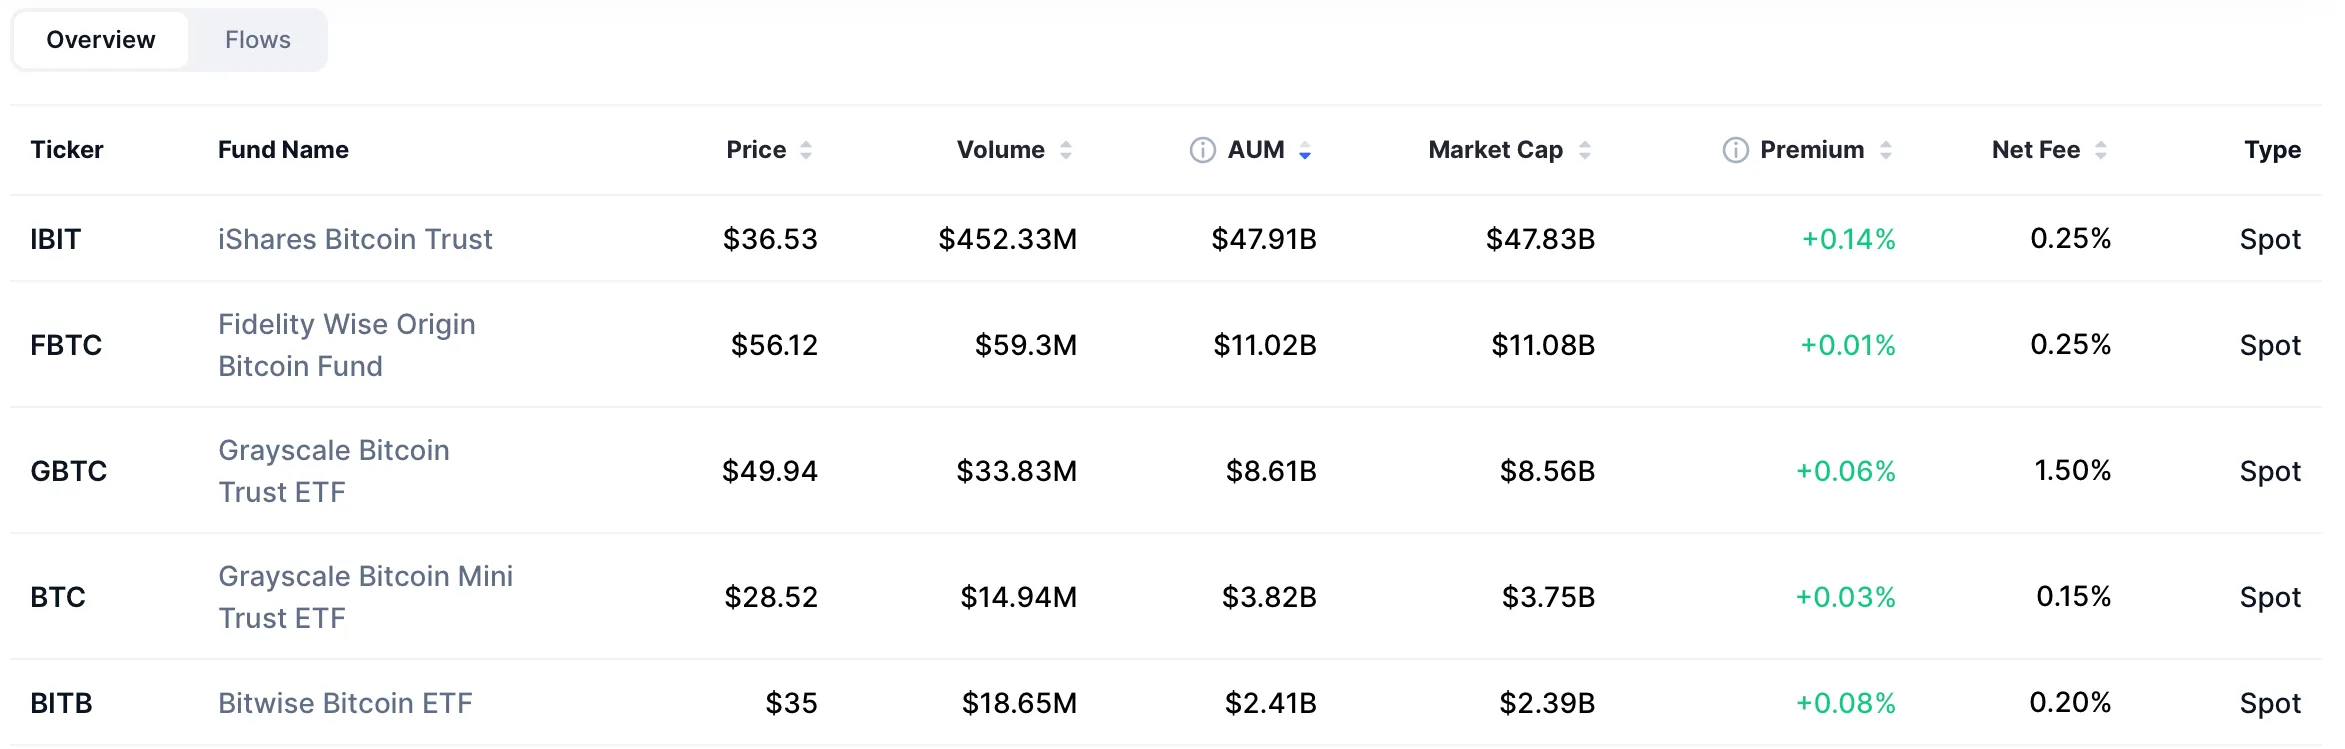Click Spot type in BITB row
The height and width of the screenshot is (749, 2345).
coord(2270,703)
